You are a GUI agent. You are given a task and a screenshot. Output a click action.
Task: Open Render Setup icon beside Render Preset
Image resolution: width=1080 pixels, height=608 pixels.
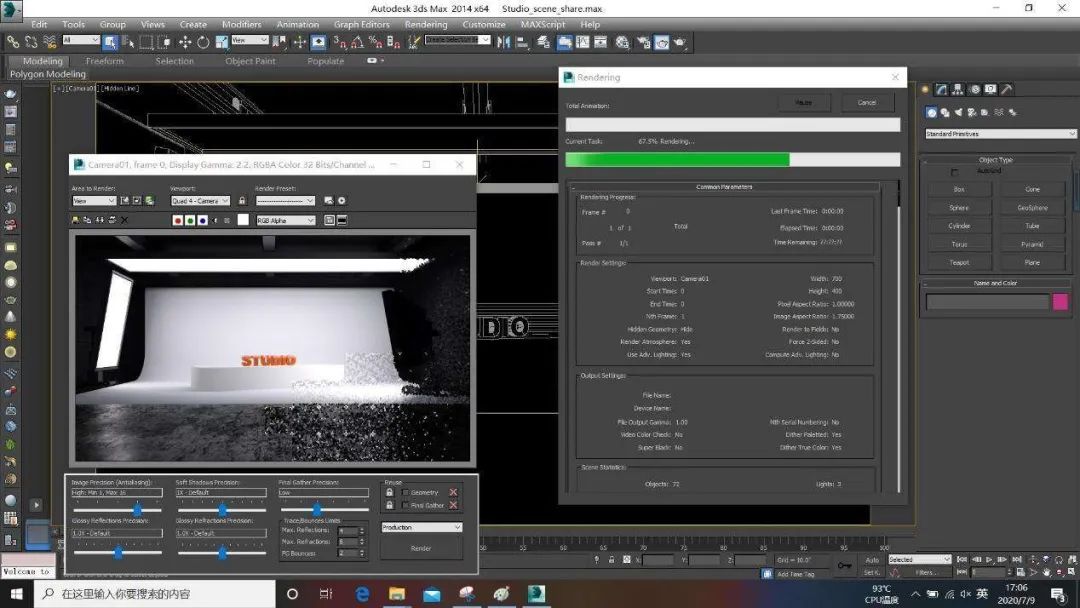click(329, 200)
